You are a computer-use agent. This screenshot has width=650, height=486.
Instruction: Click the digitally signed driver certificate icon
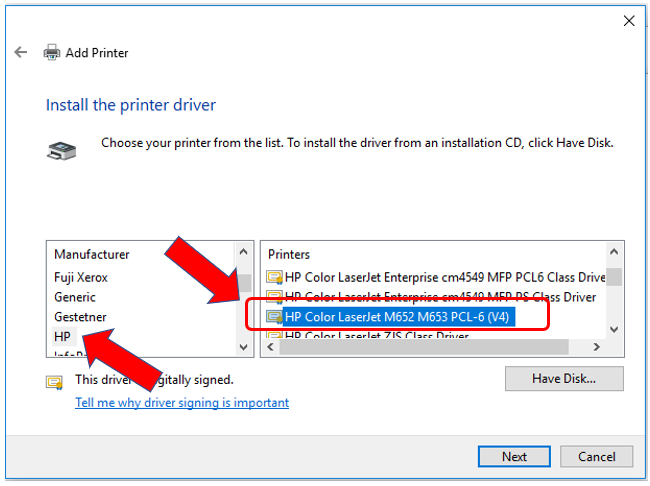(54, 381)
